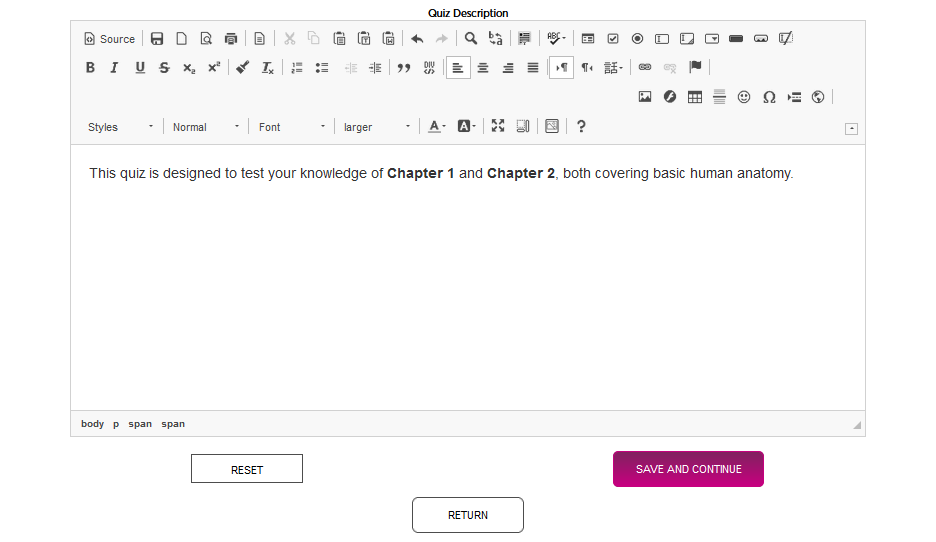Insert a selection field element

712,39
